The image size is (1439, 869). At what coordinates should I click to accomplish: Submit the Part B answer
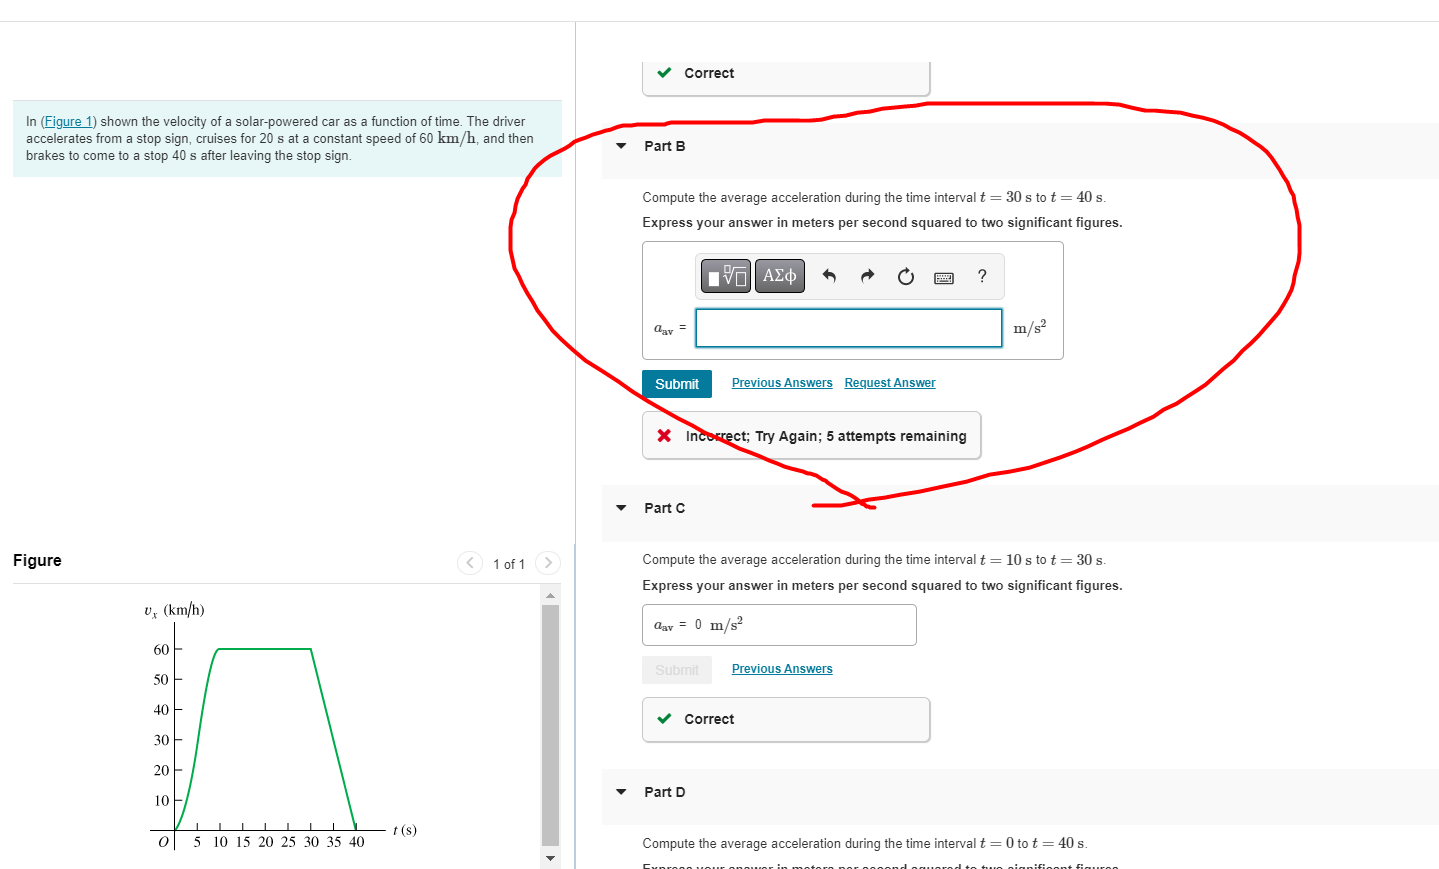[x=677, y=384]
